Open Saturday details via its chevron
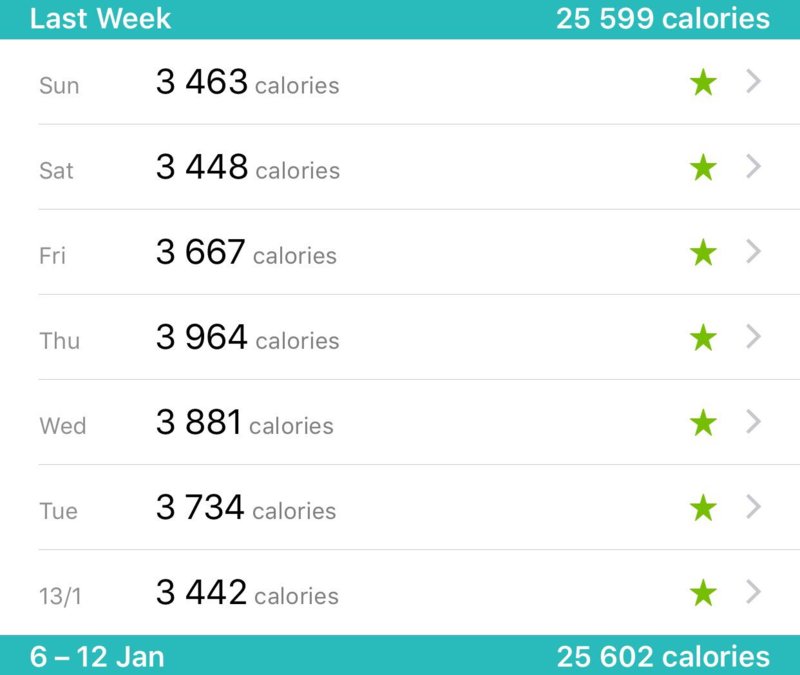Image resolution: width=800 pixels, height=675 pixels. coord(754,166)
